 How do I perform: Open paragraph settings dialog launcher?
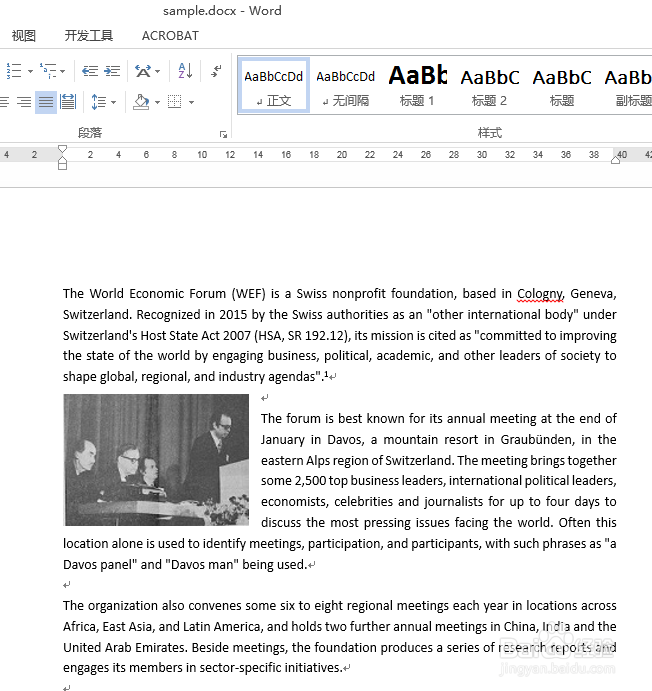pos(223,134)
